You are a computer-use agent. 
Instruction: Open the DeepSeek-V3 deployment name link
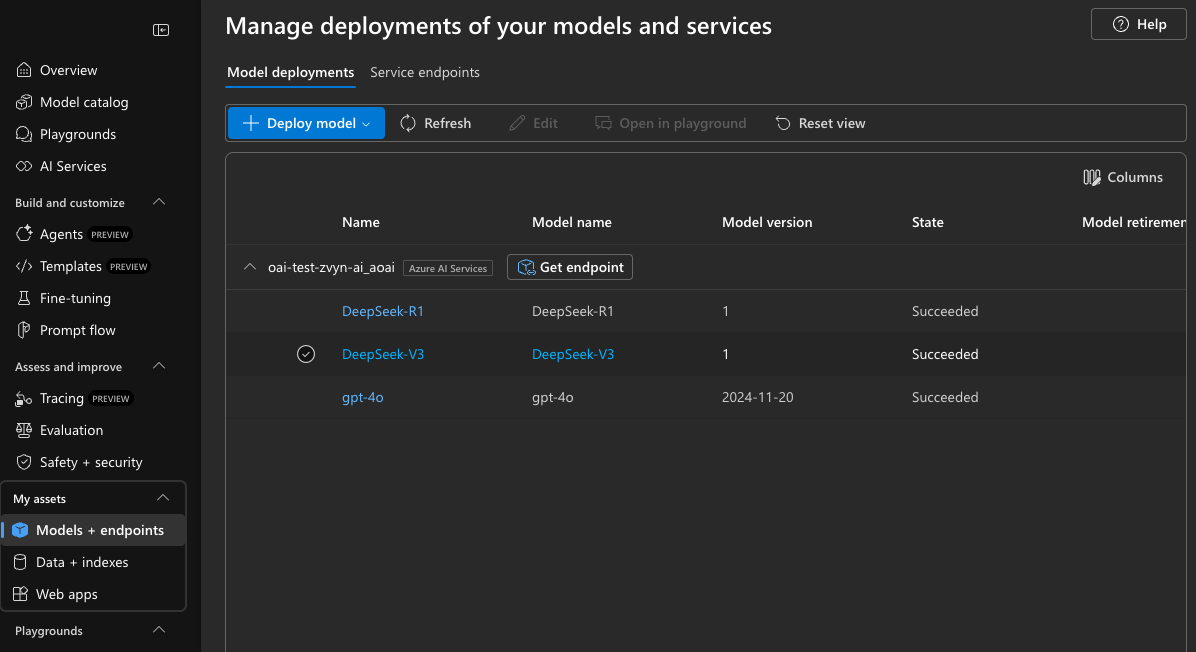(383, 354)
